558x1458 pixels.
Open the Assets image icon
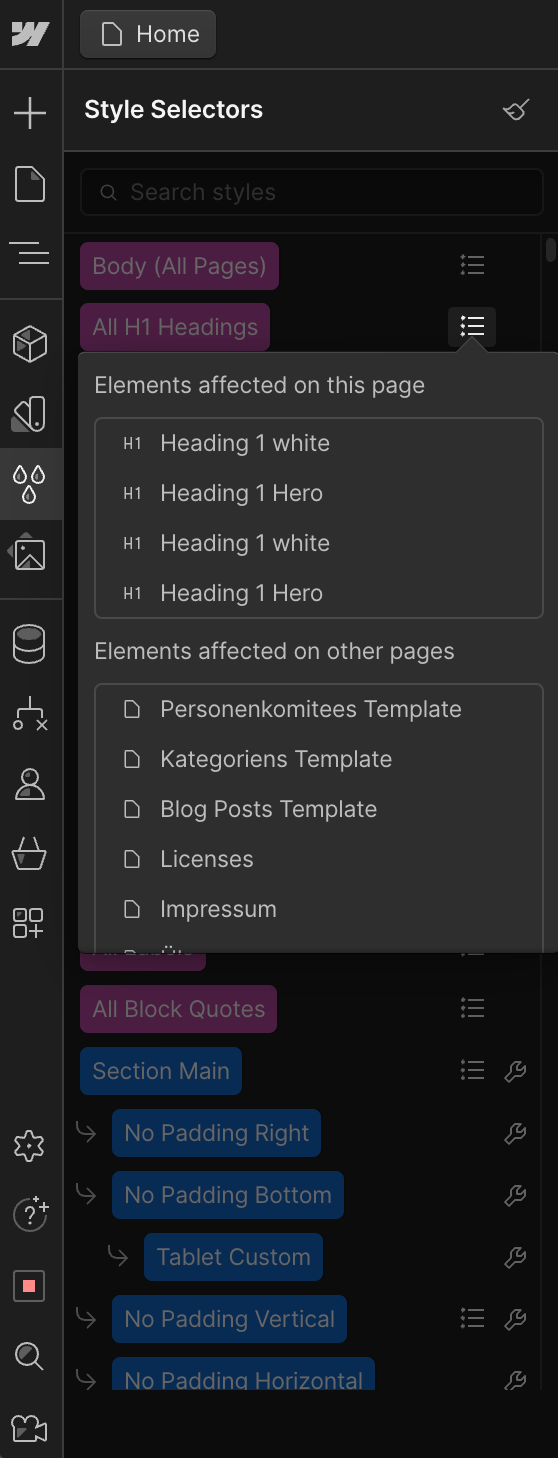coord(30,553)
